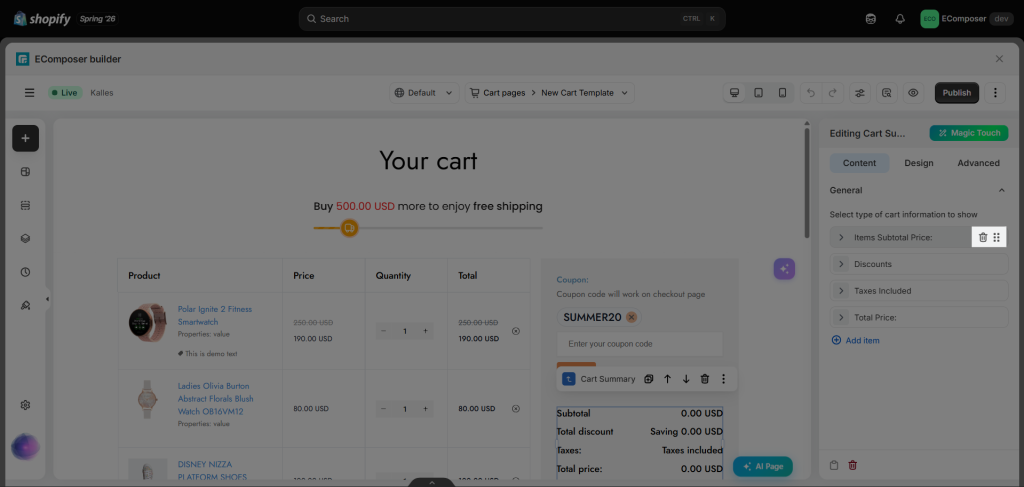Focus the Shopify Search field
The image size is (1024, 487).
coord(511,19)
